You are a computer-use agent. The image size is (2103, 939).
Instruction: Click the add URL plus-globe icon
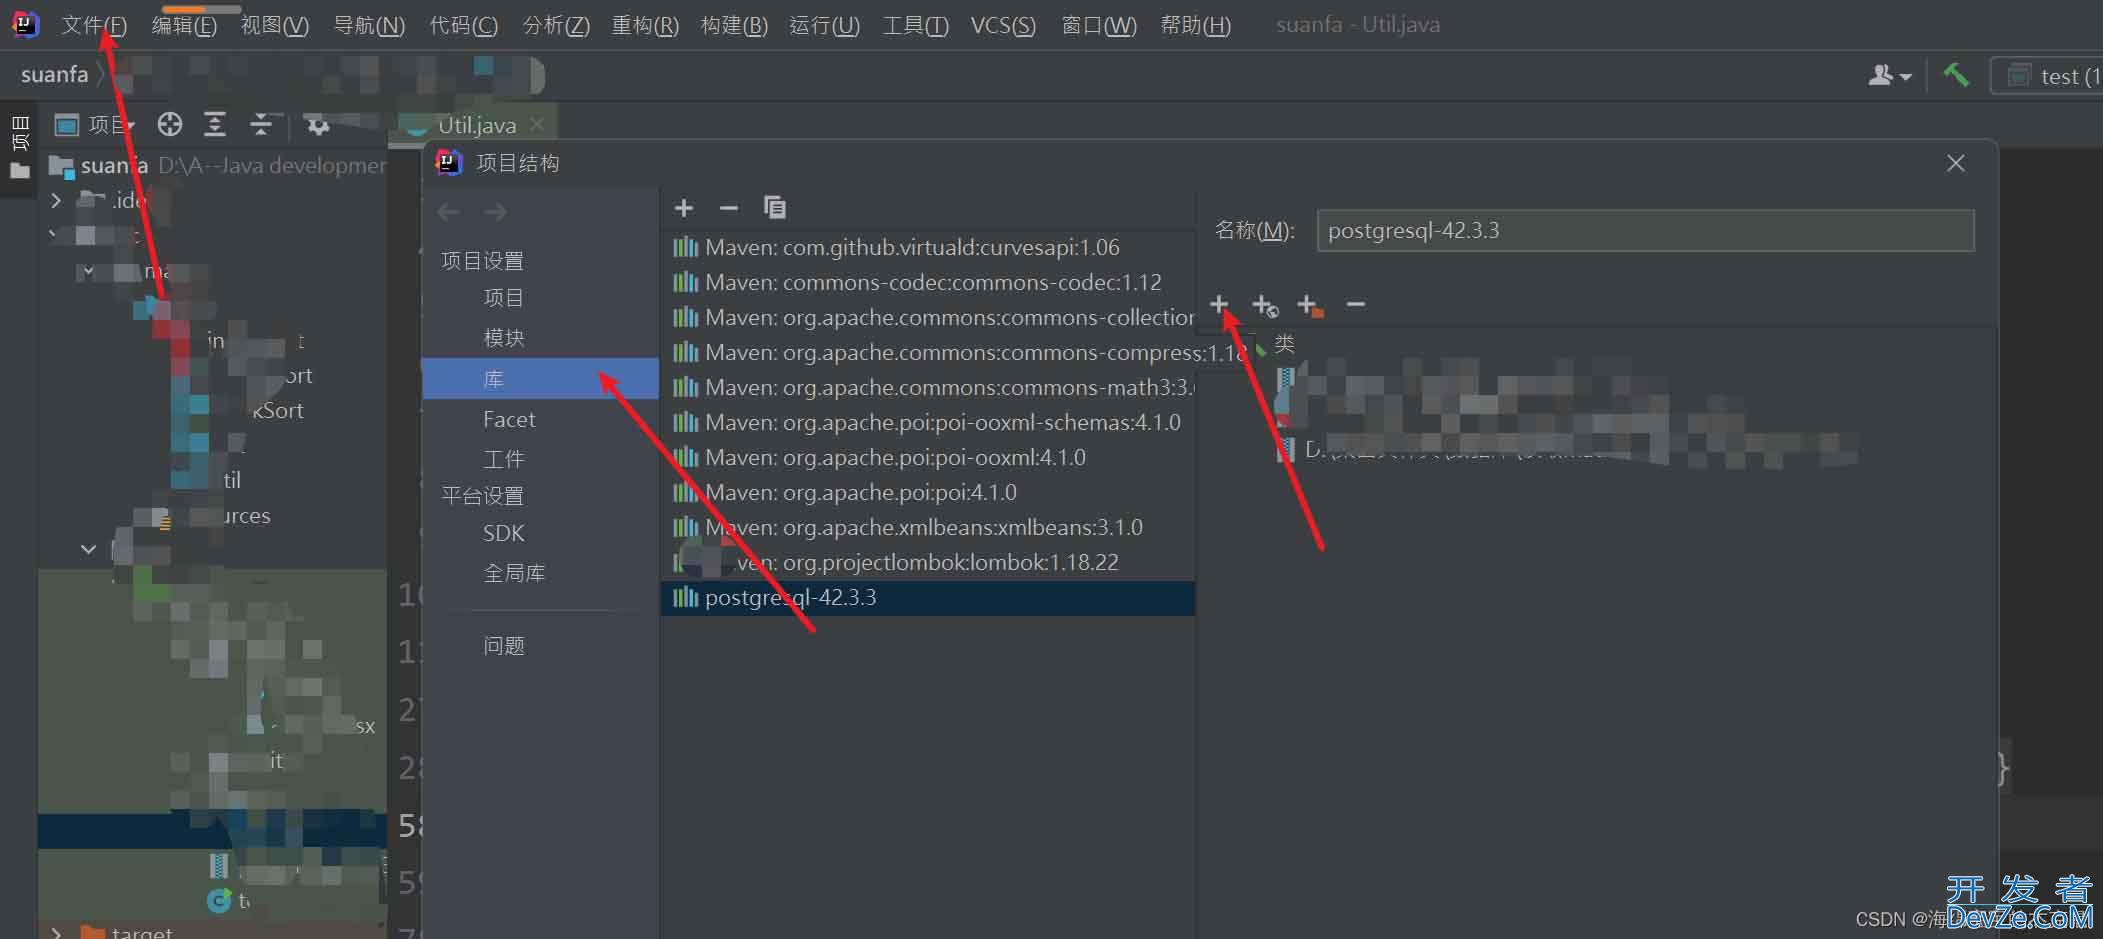[x=1265, y=305]
